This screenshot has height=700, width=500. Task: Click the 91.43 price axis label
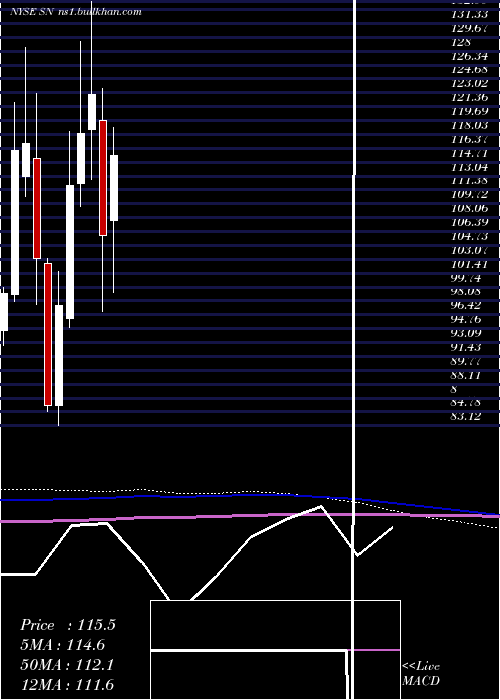(467, 347)
